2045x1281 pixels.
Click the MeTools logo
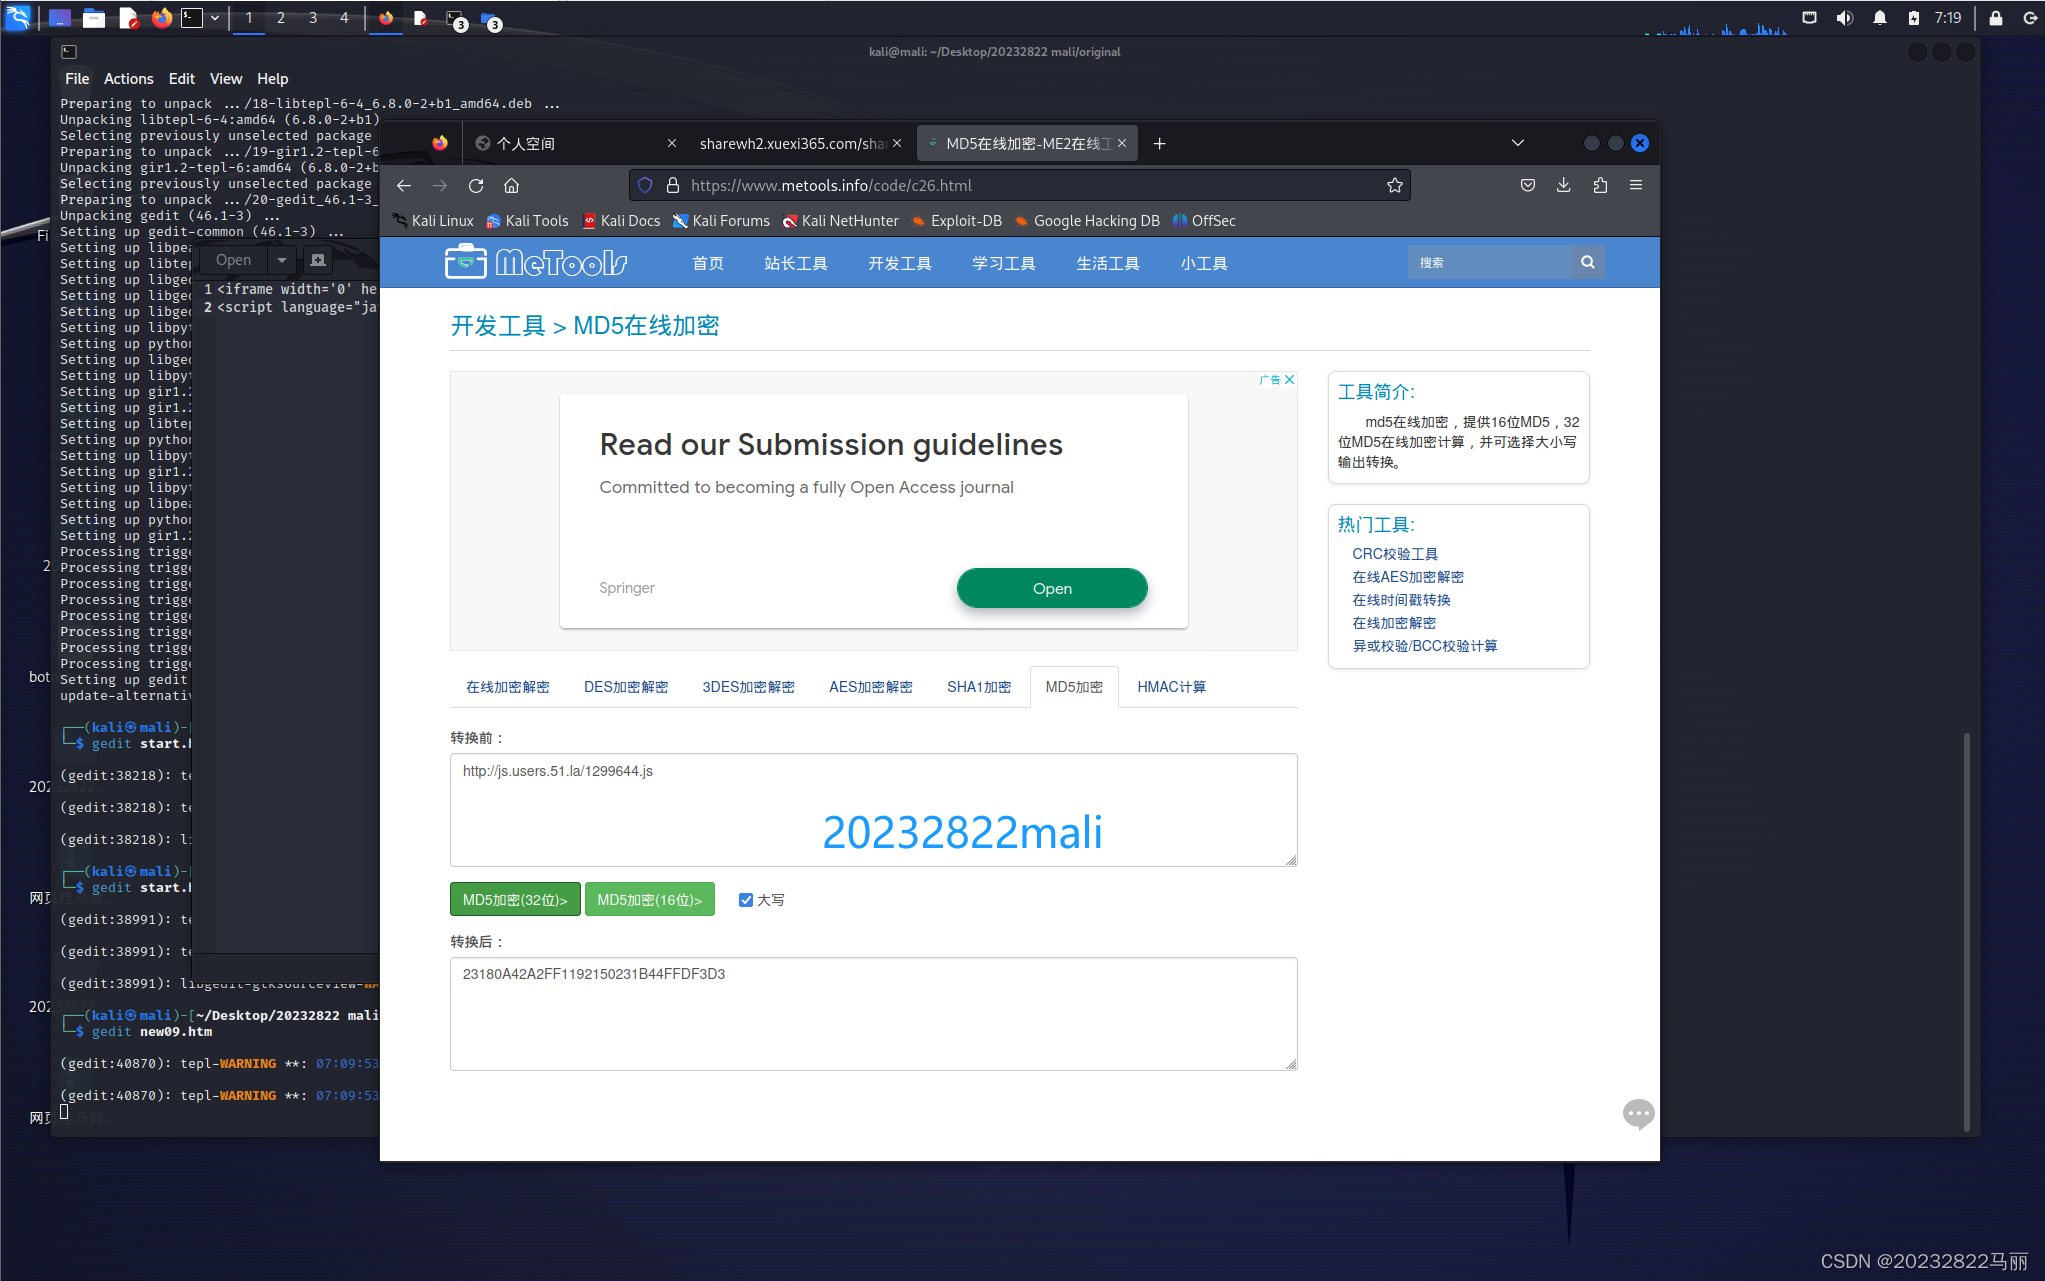click(536, 263)
